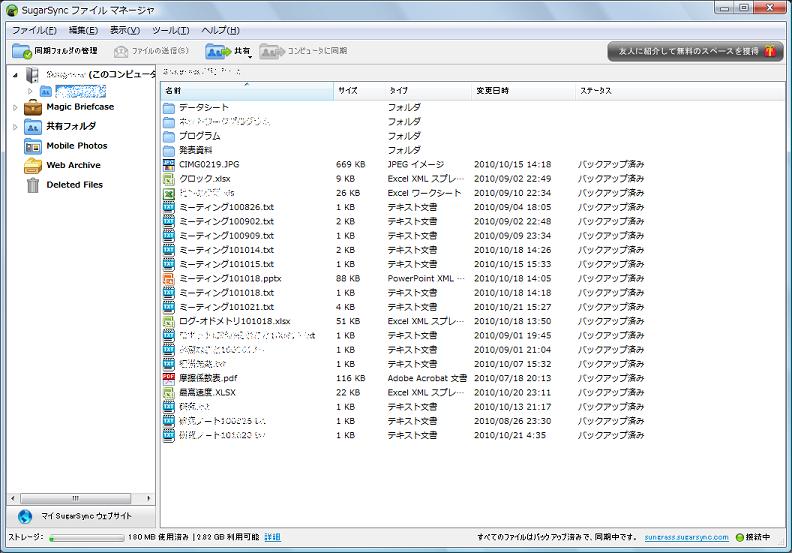Click the 同期フォルダの管理 toolbar icon
The height and width of the screenshot is (553, 792).
tap(22, 51)
